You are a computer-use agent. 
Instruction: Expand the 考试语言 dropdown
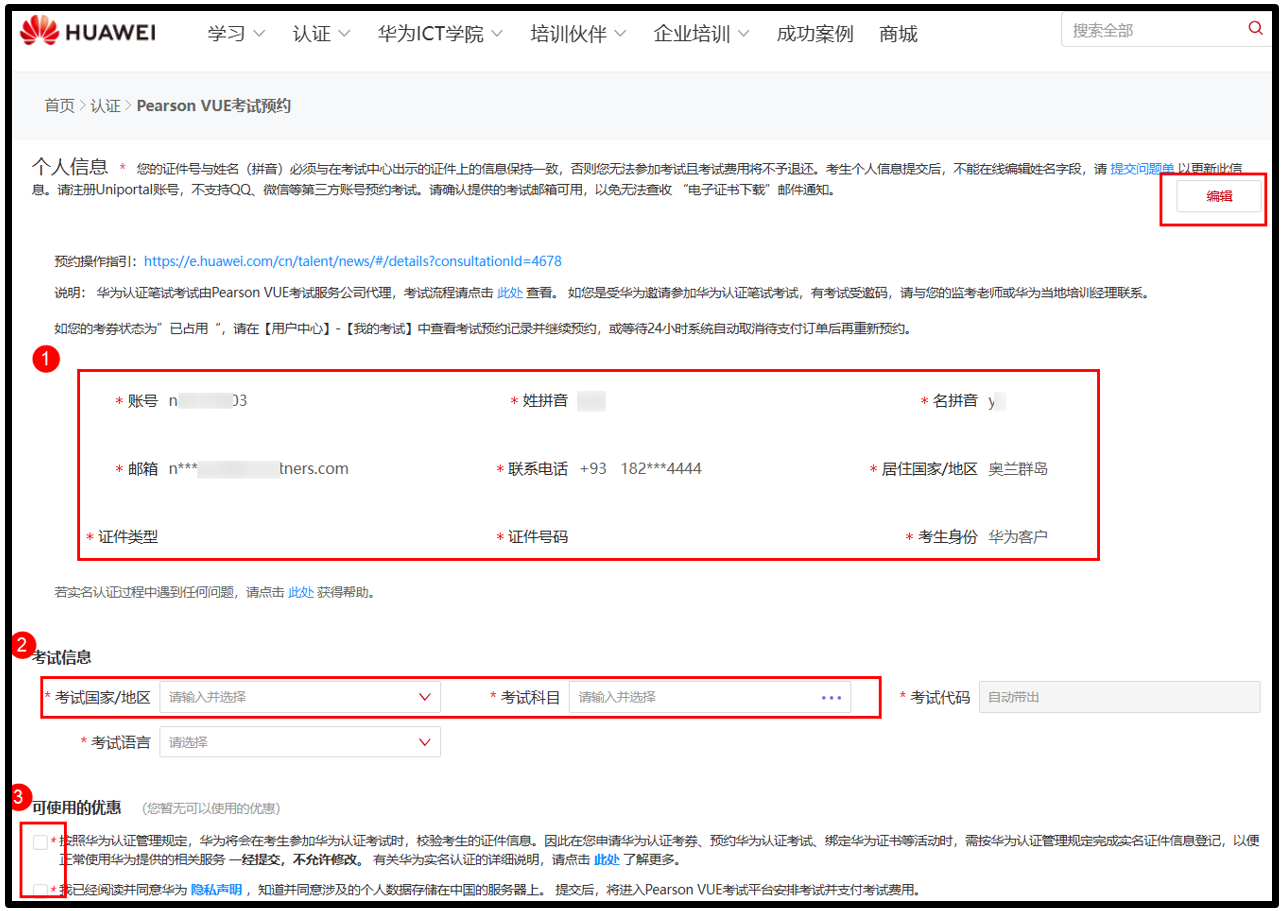pyautogui.click(x=300, y=743)
